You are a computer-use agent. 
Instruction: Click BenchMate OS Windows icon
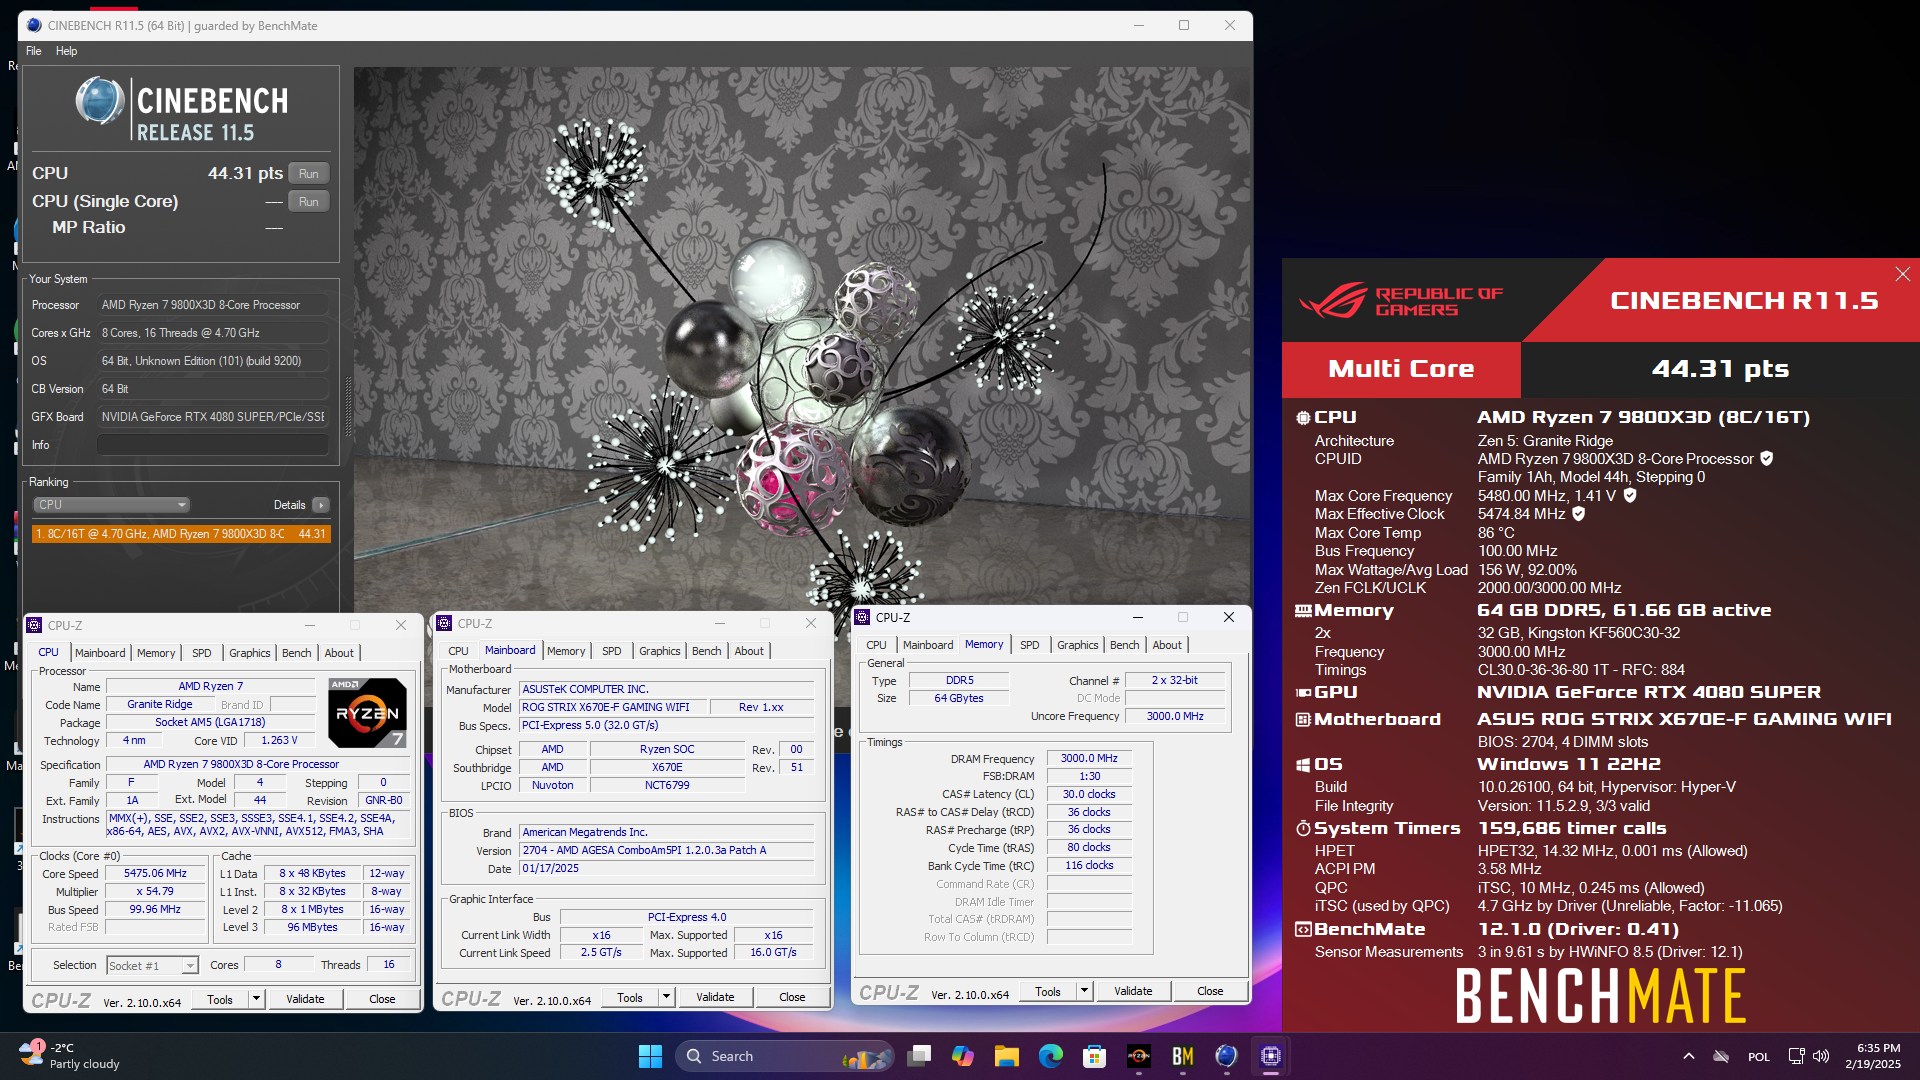pos(1303,765)
